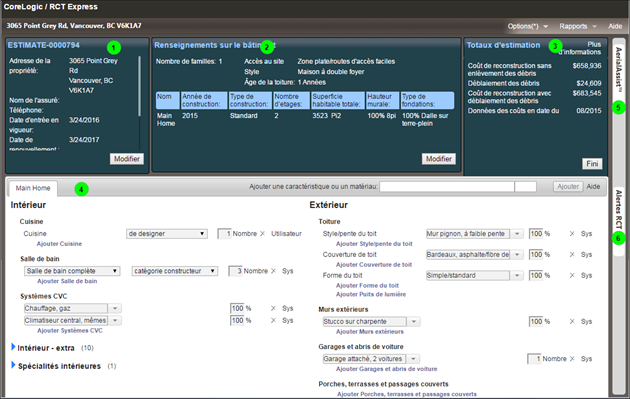Open the 'Salle de bain complète' dropdown
The image size is (630, 399).
click(72, 271)
